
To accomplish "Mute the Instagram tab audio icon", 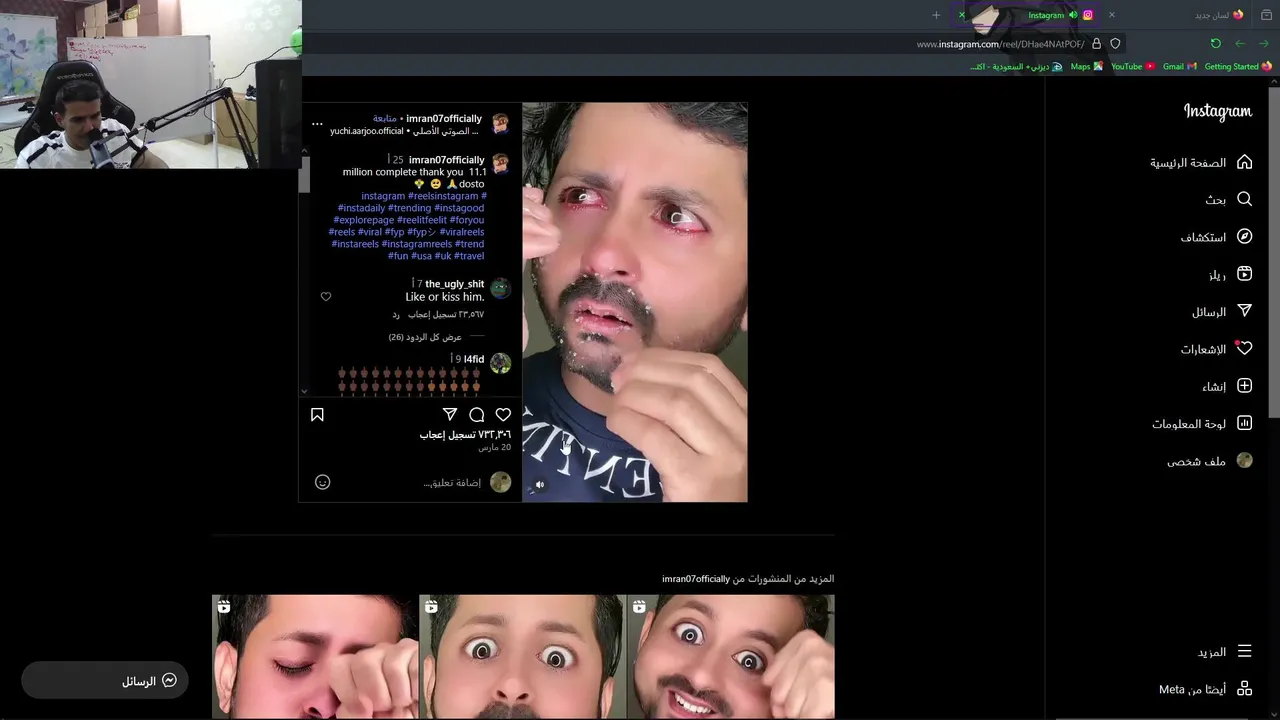I will [1073, 15].
